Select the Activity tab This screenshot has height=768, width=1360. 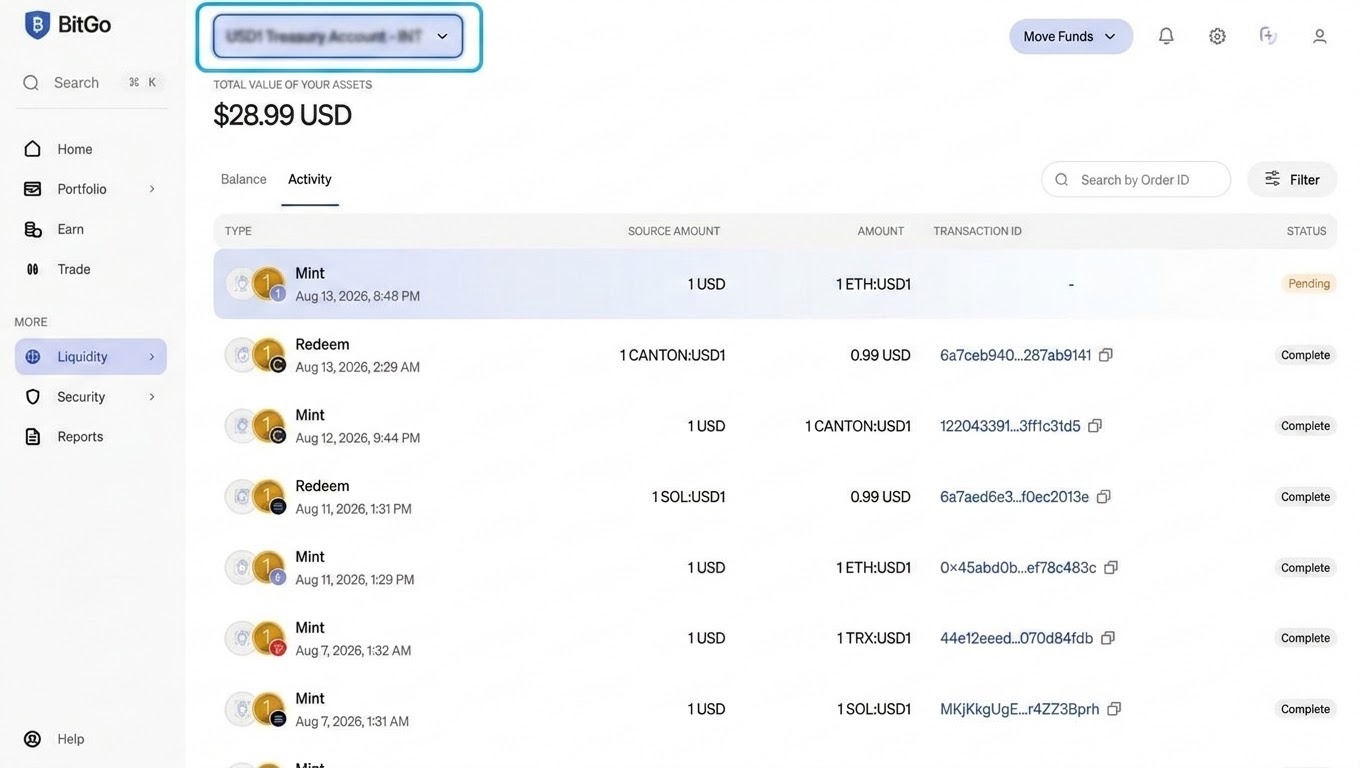(310, 179)
